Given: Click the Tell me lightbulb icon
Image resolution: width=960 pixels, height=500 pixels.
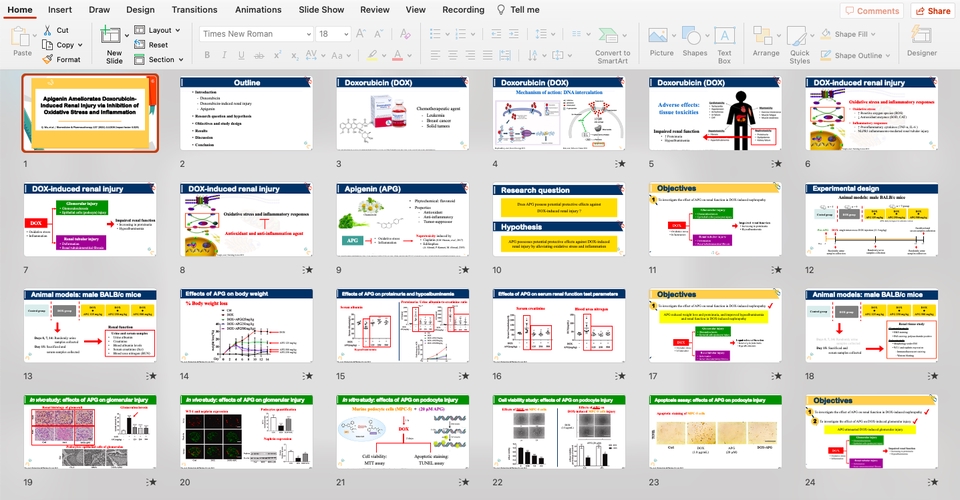Looking at the screenshot, I should [x=501, y=10].
